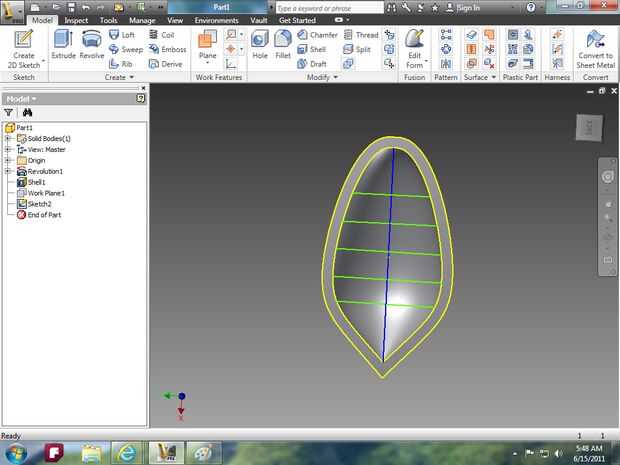Screen dimensions: 620x465
Task: Open File Explorer folder in taskbar
Action: pyautogui.click(x=92, y=454)
